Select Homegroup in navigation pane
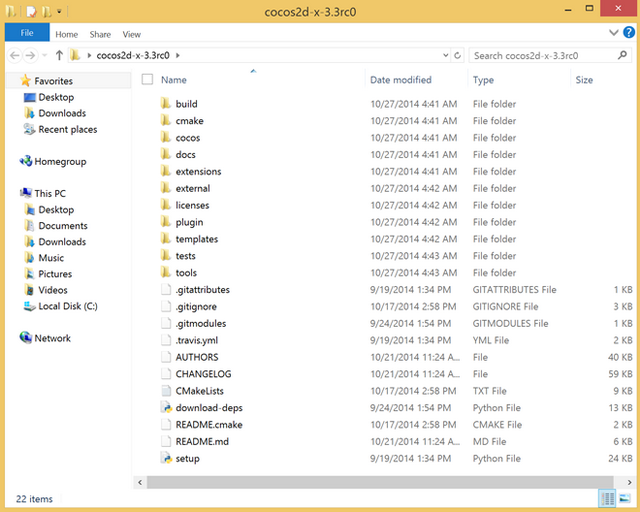This screenshot has width=640, height=512. [60, 161]
